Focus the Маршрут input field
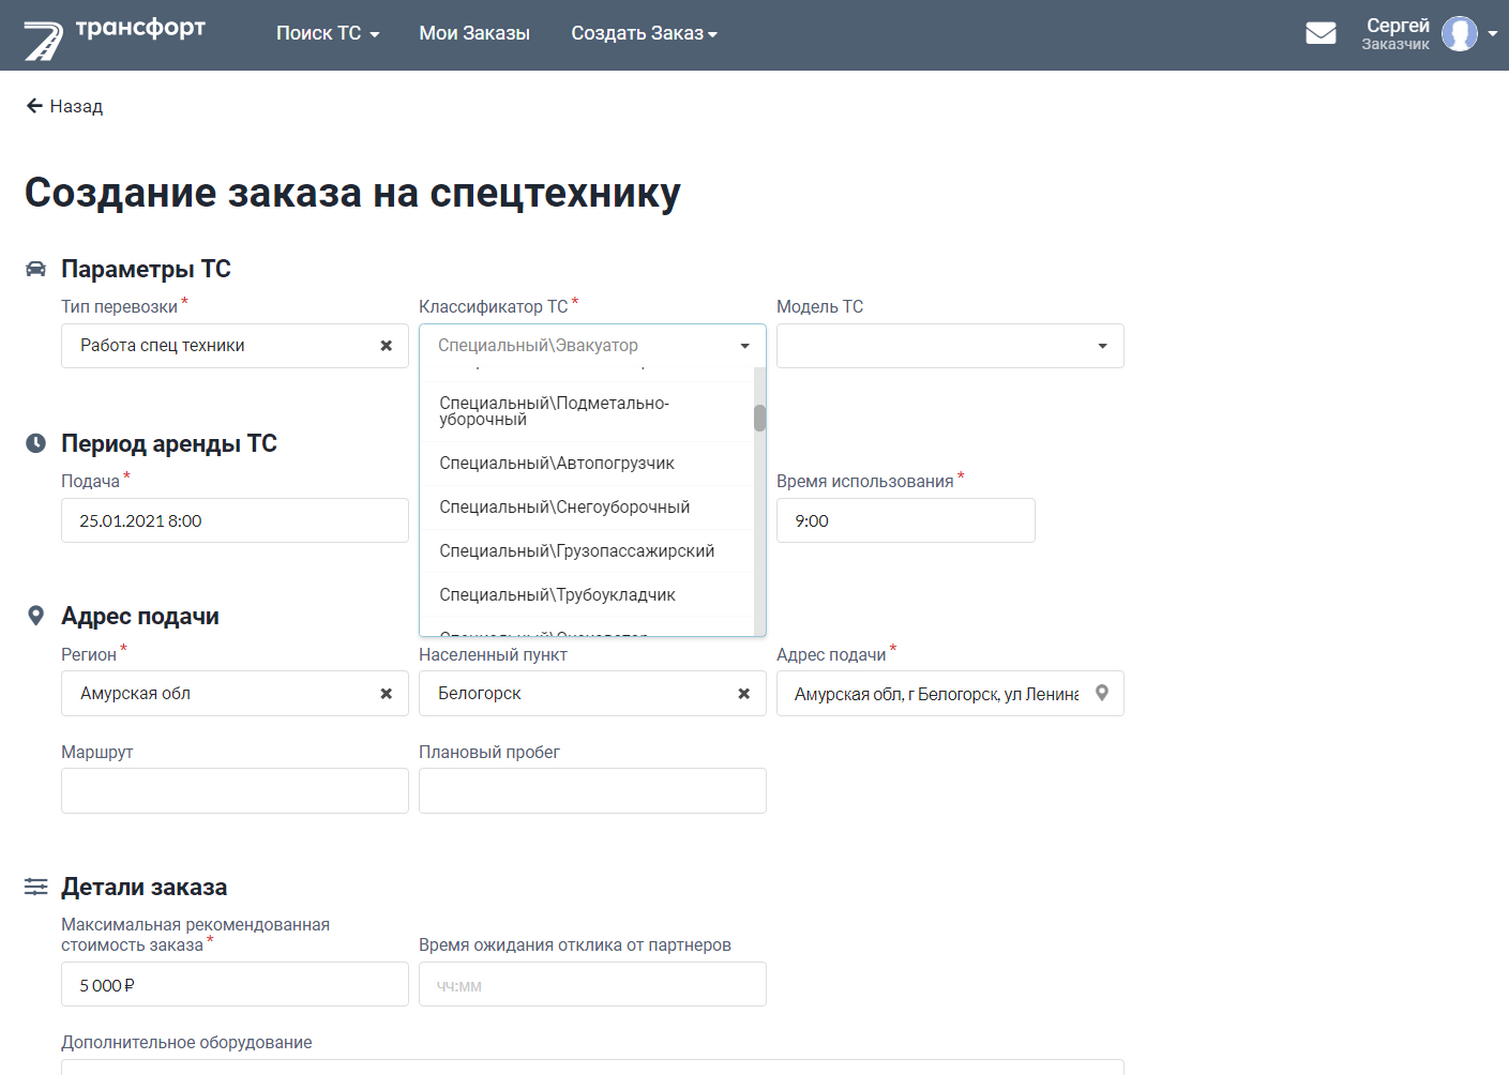 click(x=235, y=791)
